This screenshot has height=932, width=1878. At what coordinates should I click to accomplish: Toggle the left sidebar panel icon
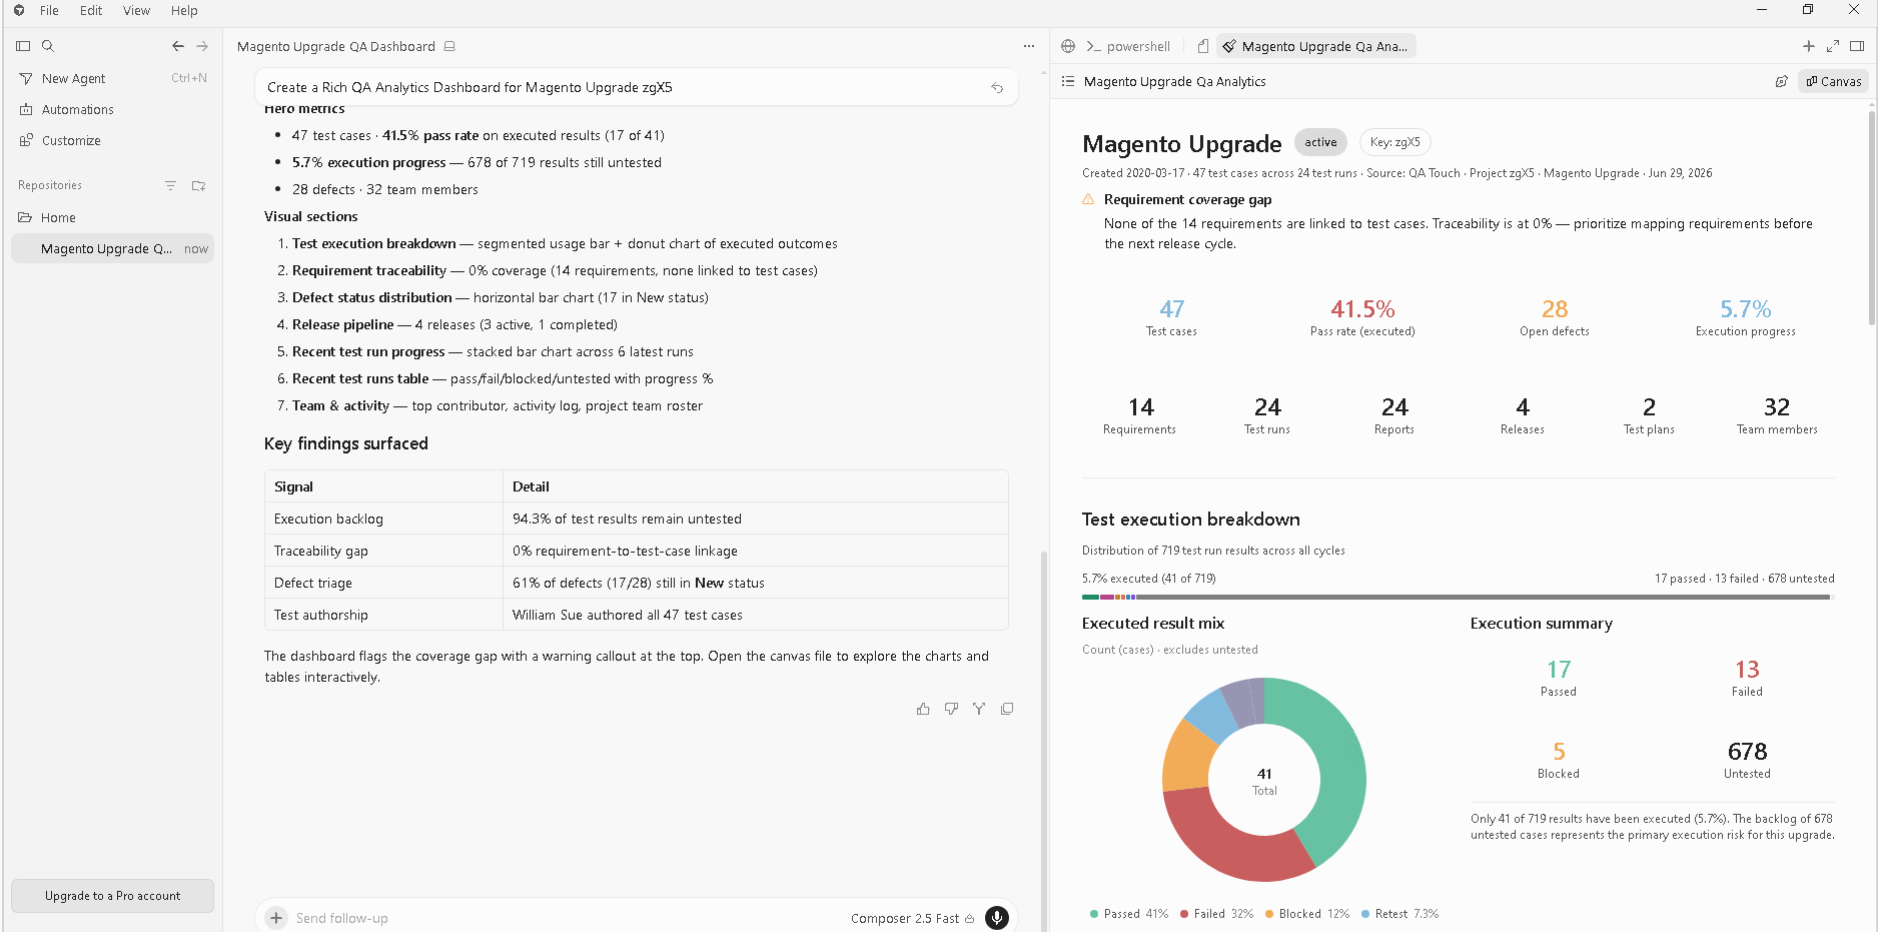click(23, 46)
